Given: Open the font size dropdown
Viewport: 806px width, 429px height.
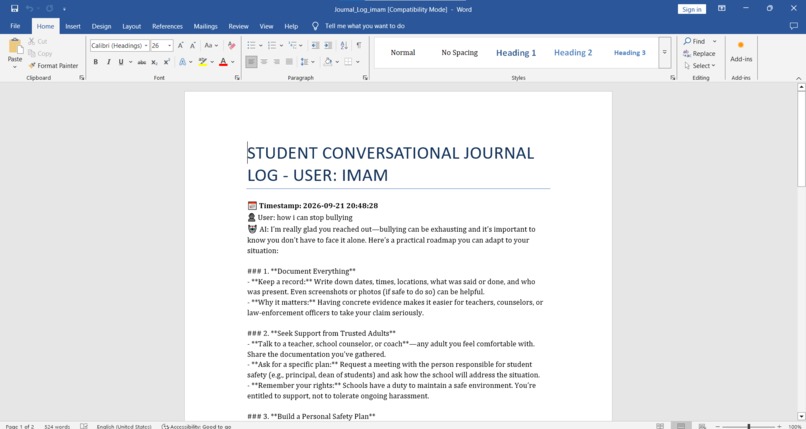Looking at the screenshot, I should (170, 46).
